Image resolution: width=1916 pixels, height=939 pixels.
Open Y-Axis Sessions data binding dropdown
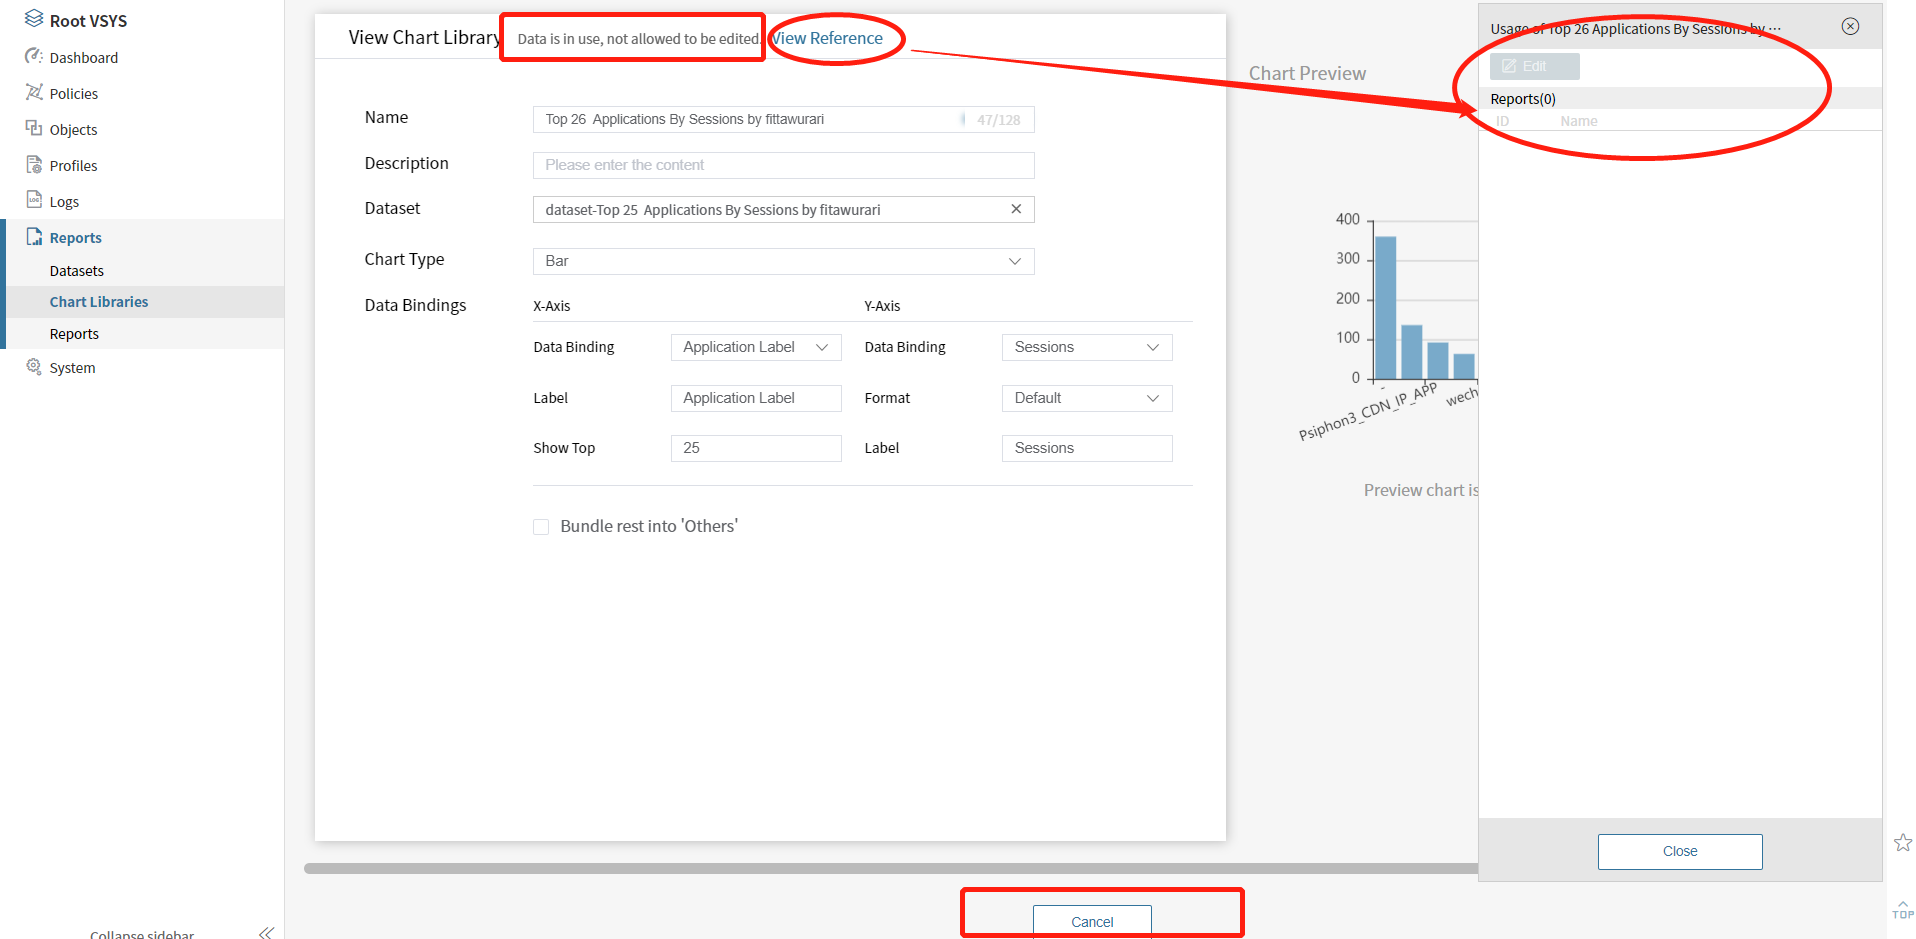point(1086,347)
